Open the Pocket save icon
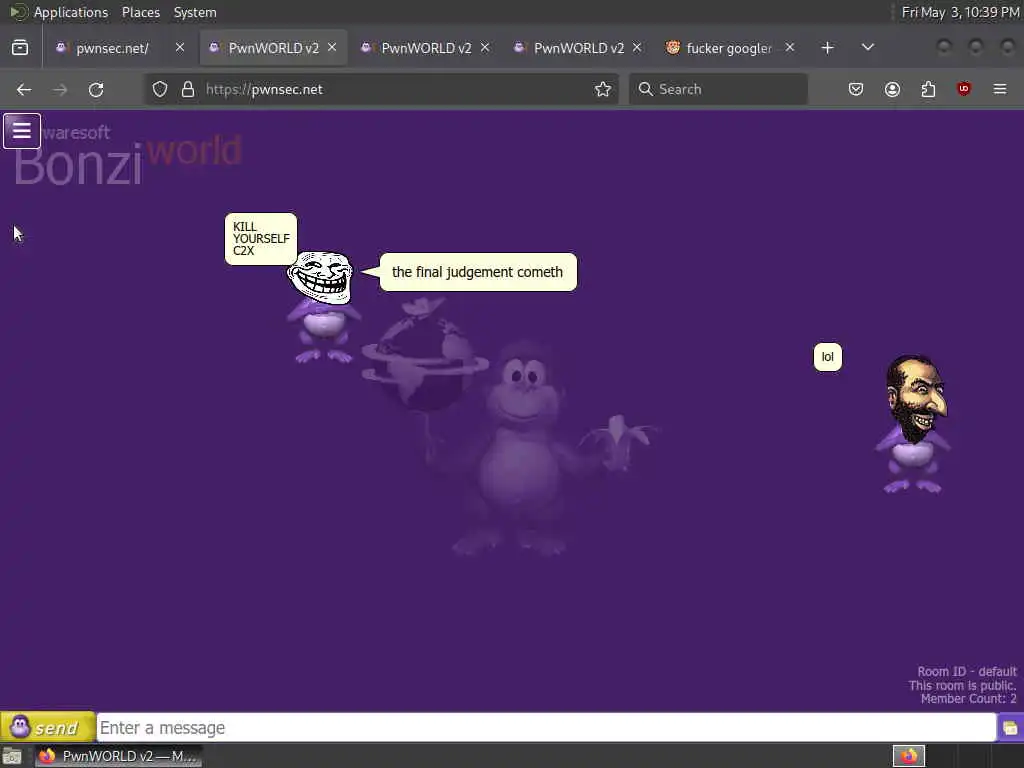The width and height of the screenshot is (1024, 768). click(856, 89)
